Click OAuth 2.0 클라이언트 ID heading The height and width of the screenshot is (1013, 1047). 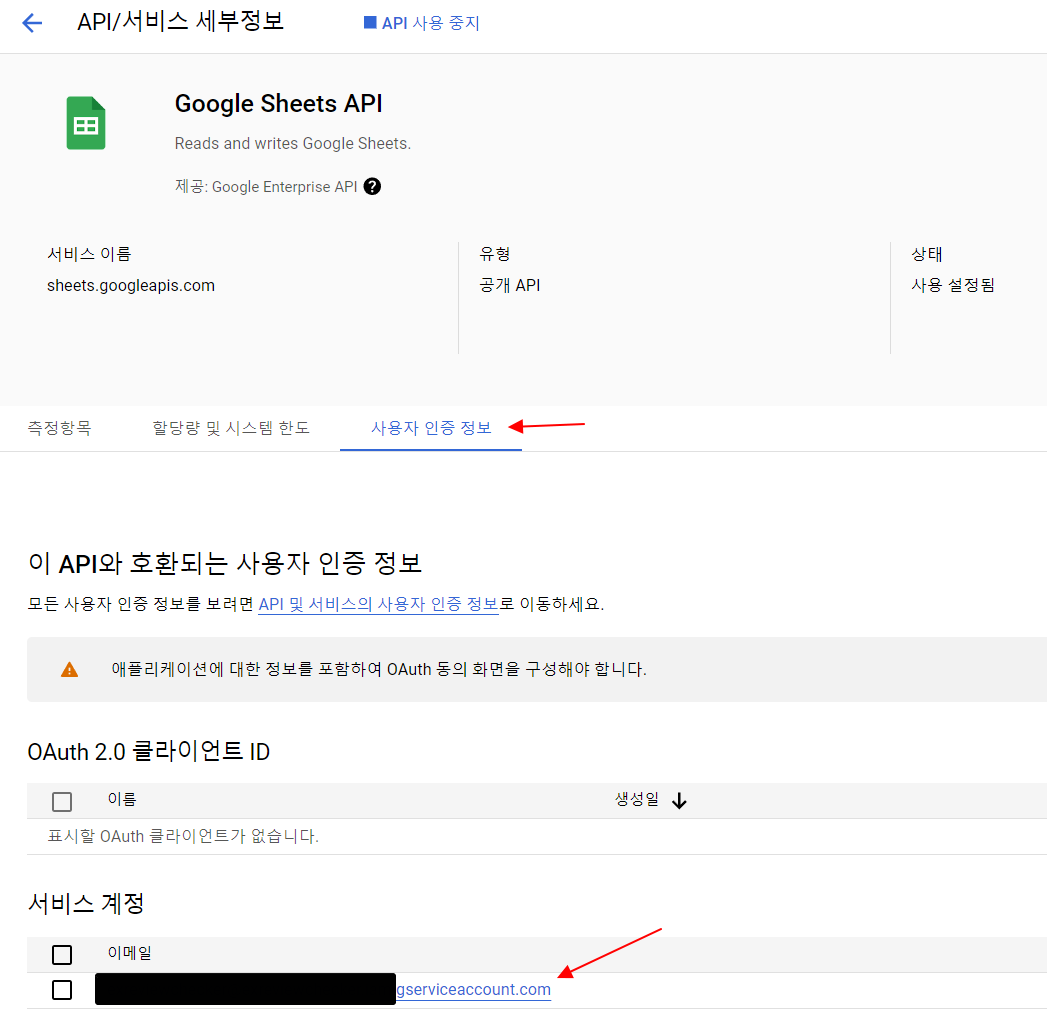(148, 751)
